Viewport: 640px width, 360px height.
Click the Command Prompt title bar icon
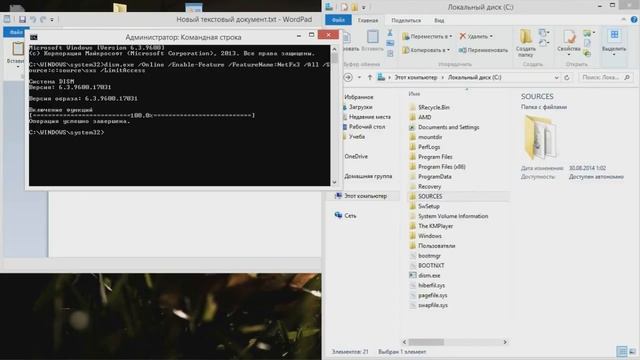point(34,37)
